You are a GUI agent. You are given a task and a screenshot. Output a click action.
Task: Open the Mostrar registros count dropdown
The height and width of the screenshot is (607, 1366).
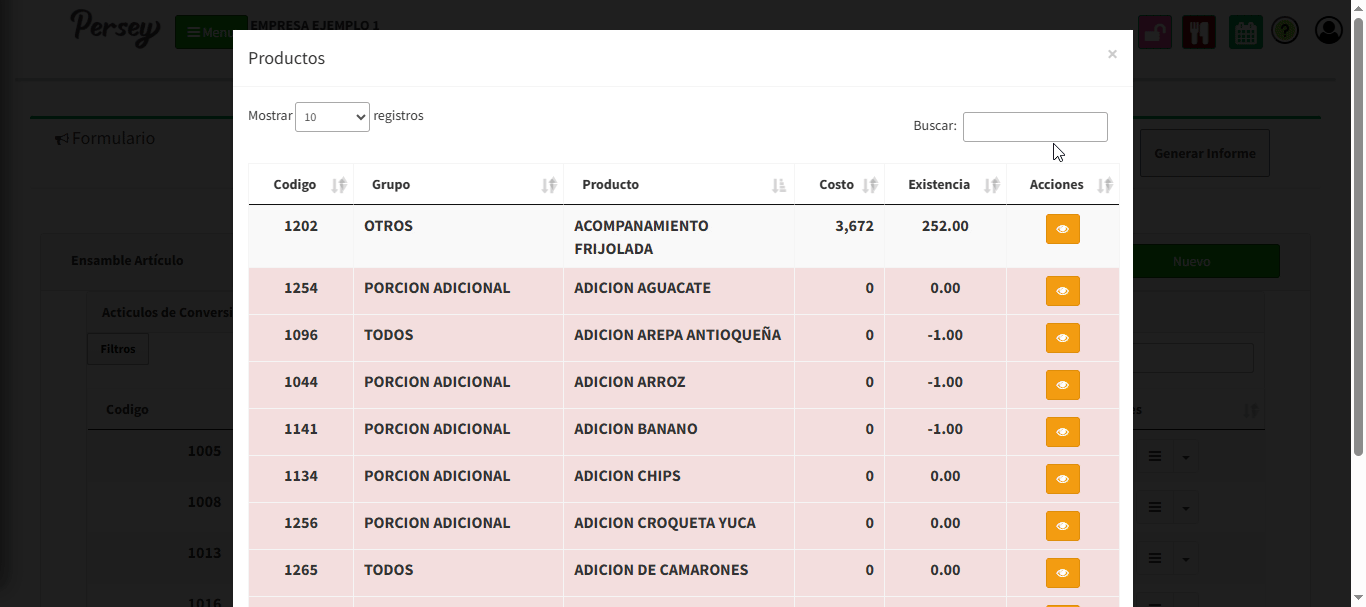[x=332, y=117]
